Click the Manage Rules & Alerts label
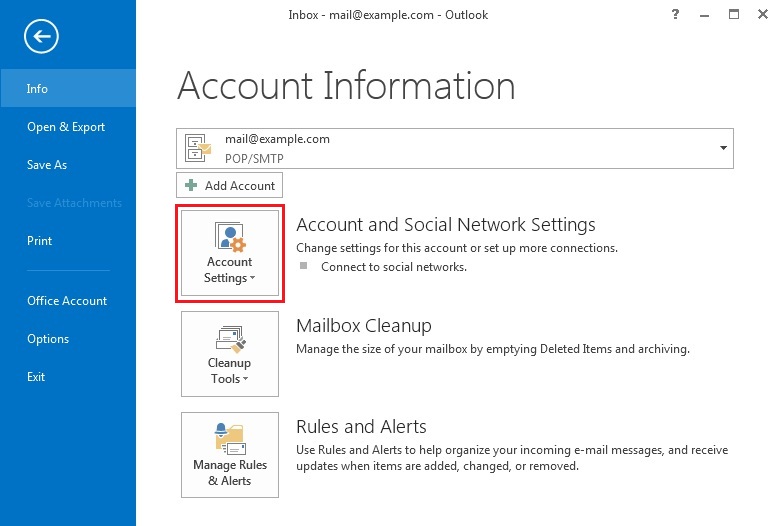This screenshot has height=526, width=777. pos(230,472)
